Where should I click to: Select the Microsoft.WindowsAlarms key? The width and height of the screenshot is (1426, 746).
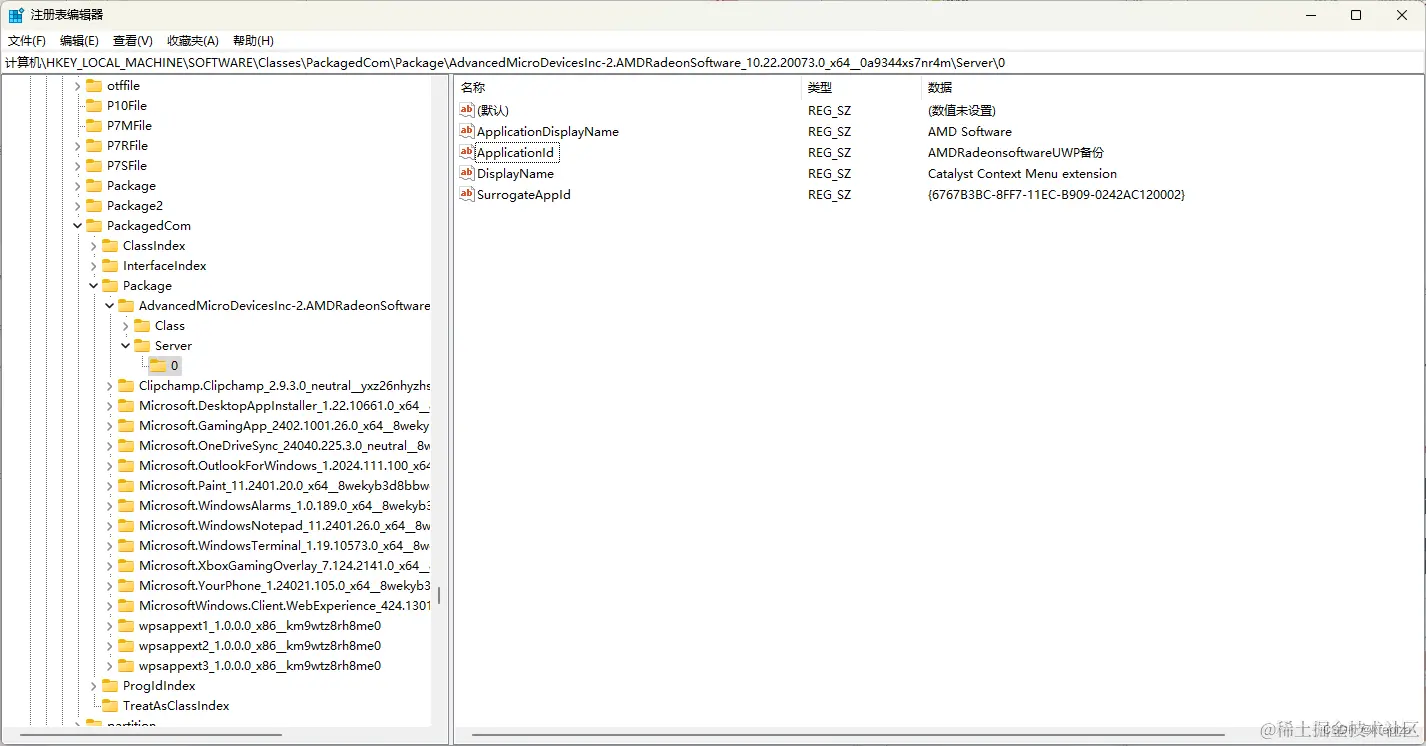pyautogui.click(x=284, y=506)
